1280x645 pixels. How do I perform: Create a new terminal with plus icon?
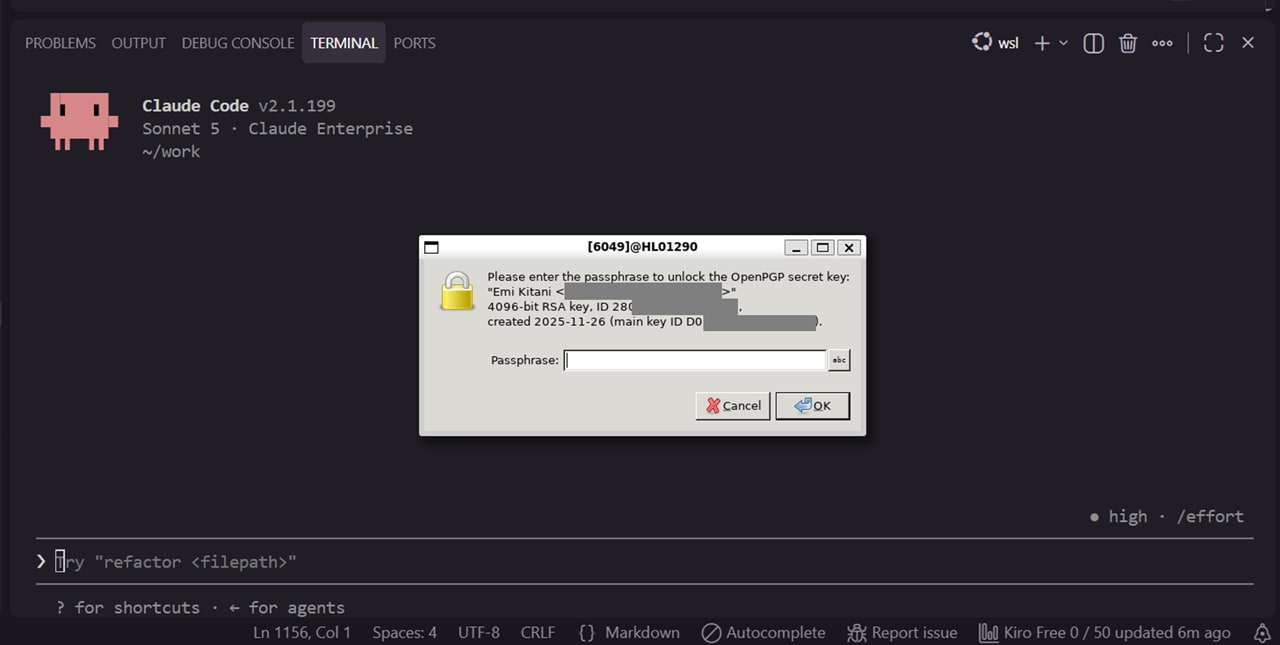[1042, 43]
